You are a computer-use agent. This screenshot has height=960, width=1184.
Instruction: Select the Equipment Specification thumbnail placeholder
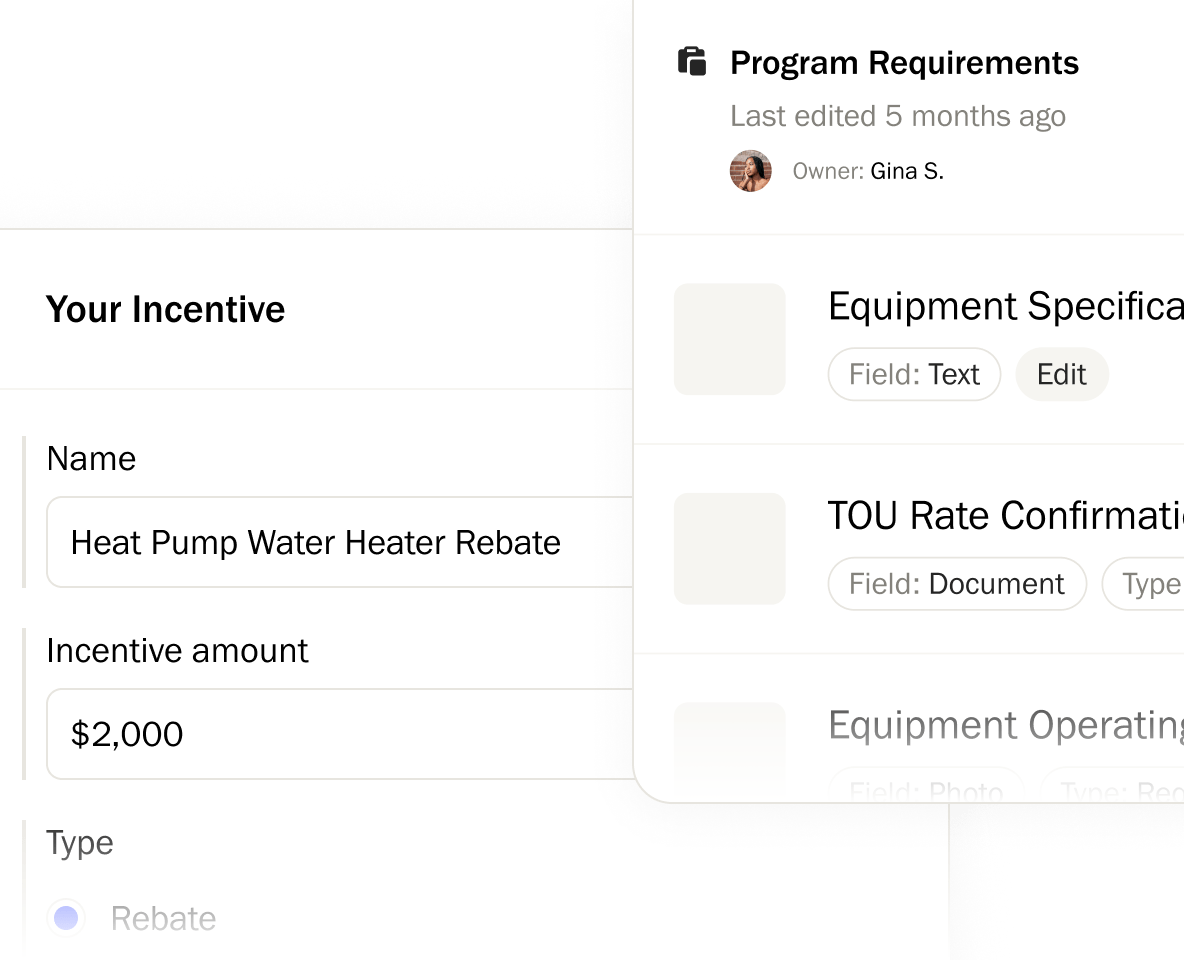(x=729, y=339)
